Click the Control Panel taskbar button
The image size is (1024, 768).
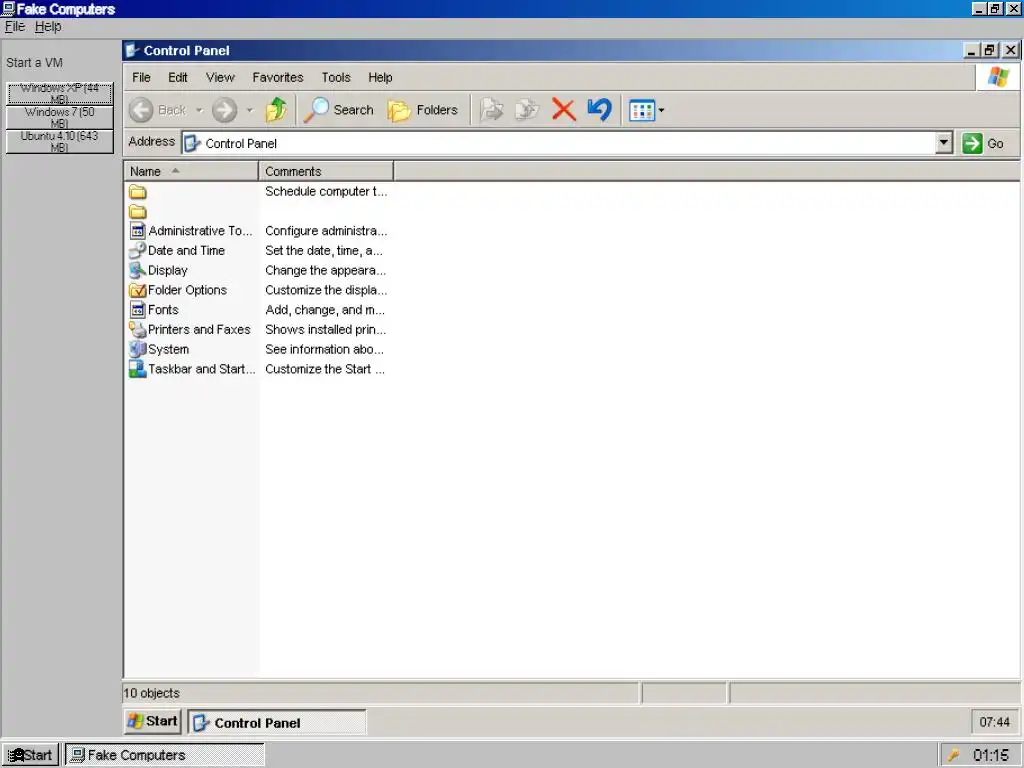(x=277, y=722)
